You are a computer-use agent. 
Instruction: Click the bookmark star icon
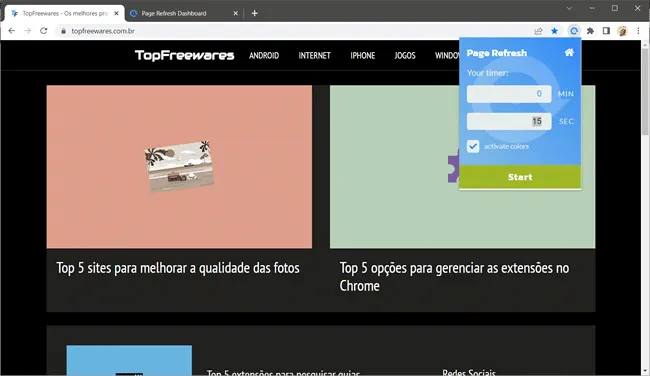(x=554, y=31)
